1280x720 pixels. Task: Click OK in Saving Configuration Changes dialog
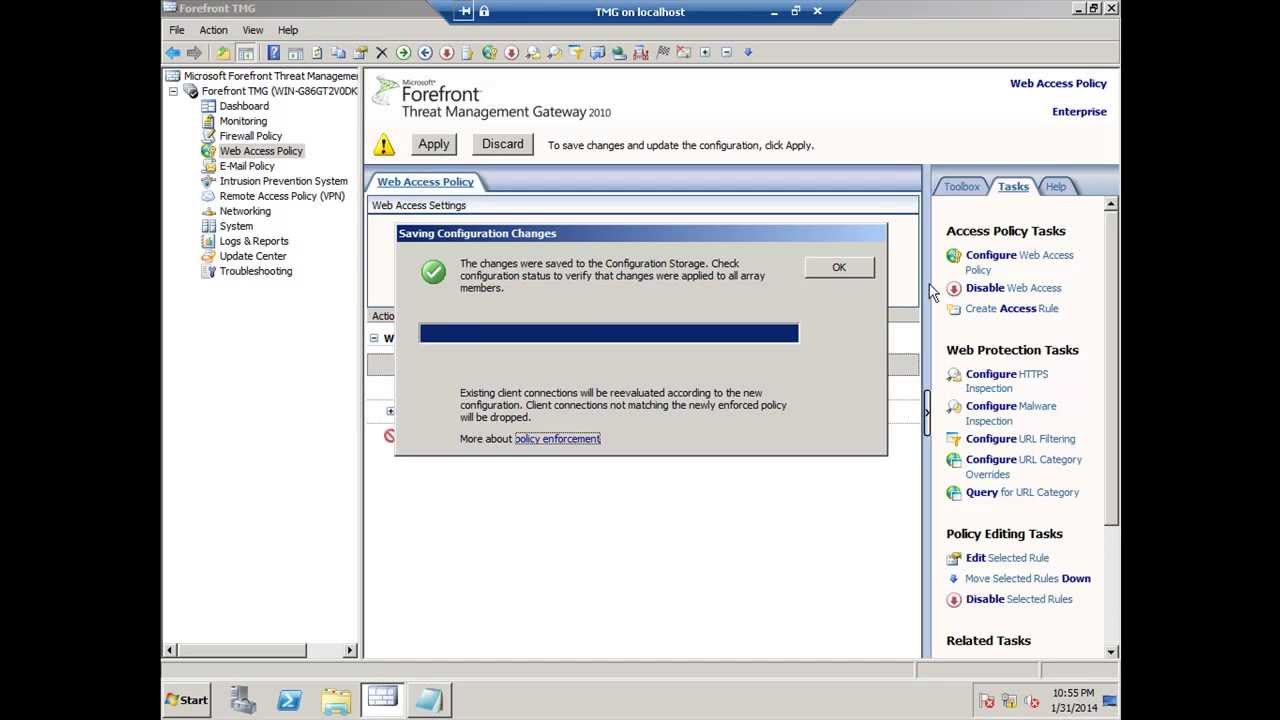[x=839, y=267]
